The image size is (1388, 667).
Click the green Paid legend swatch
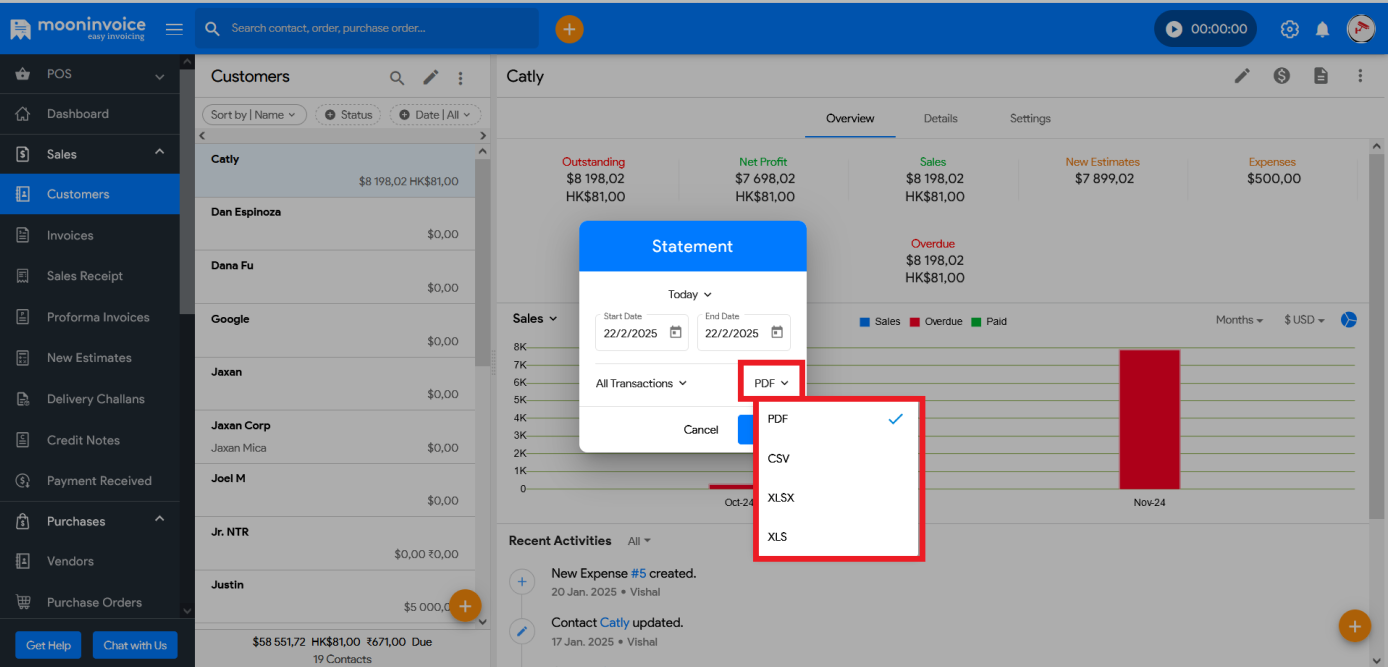[x=976, y=322]
